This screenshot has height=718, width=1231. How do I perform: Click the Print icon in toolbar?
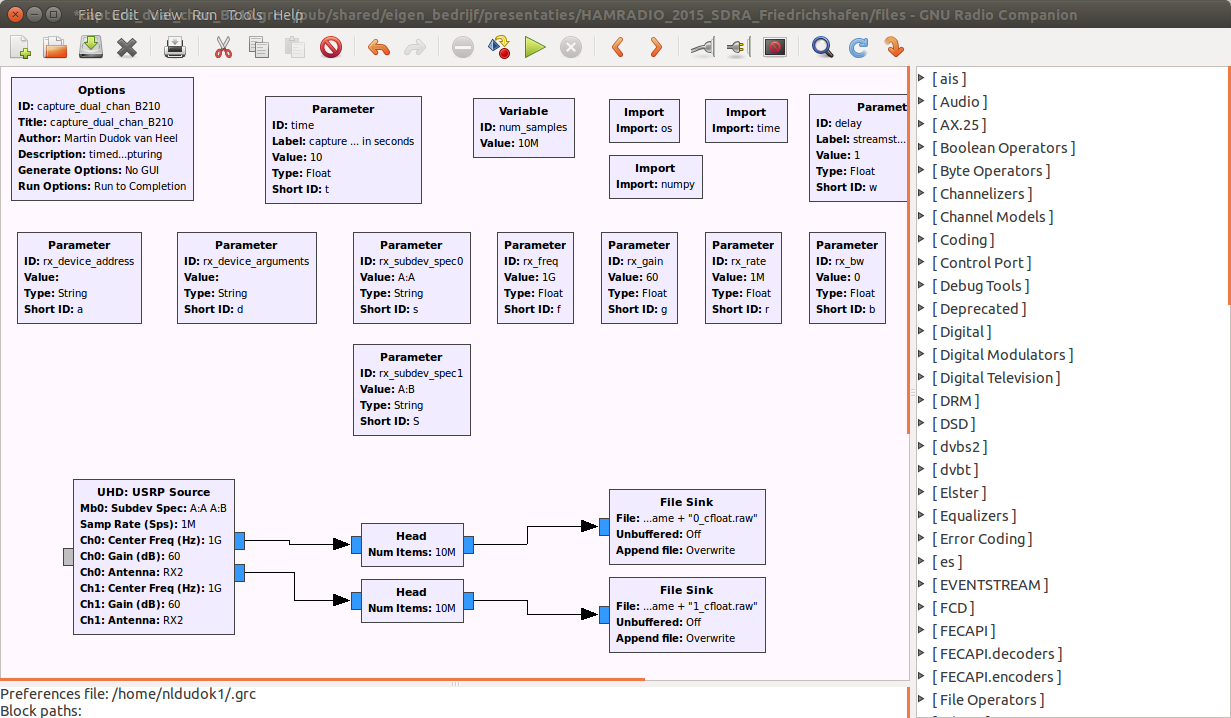(x=175, y=47)
